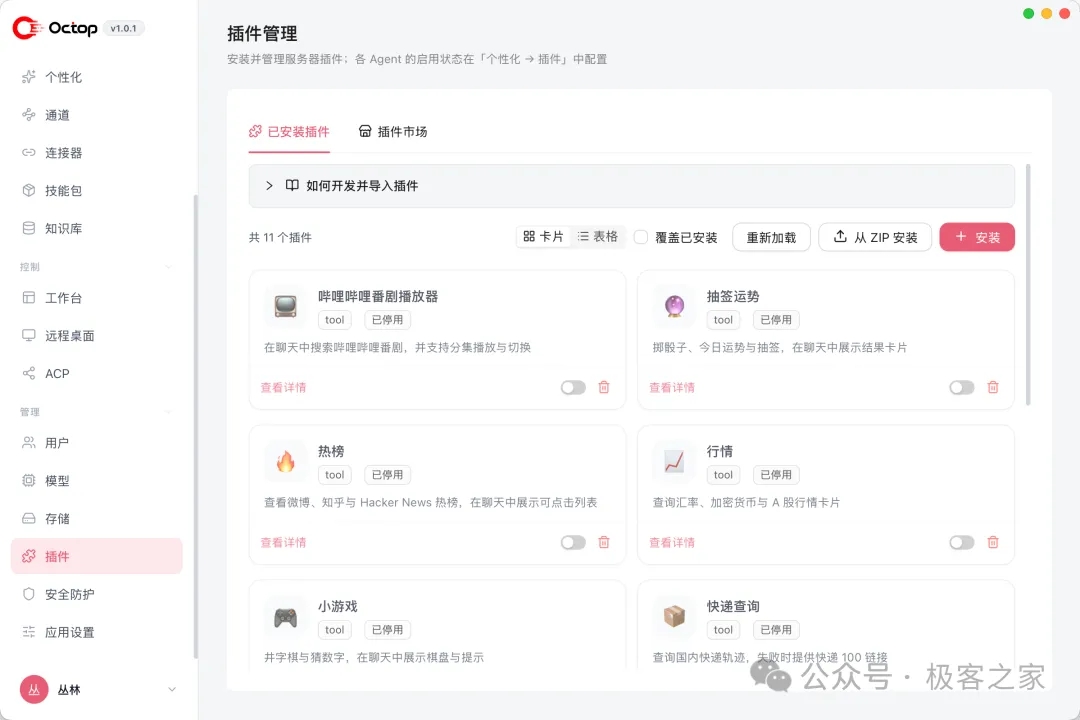Click the 插件 plugin puzzle icon in sidebar
The height and width of the screenshot is (720, 1080).
pyautogui.click(x=28, y=556)
